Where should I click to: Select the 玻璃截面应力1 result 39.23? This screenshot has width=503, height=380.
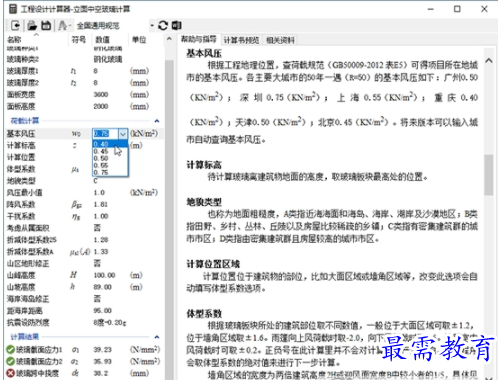(x=102, y=350)
